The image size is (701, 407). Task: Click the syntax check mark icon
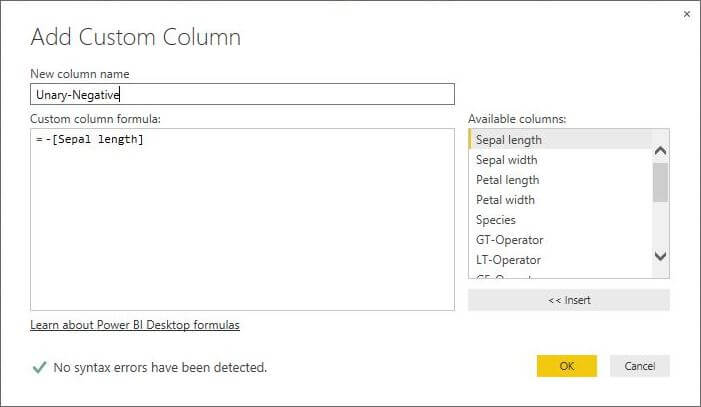coord(39,367)
